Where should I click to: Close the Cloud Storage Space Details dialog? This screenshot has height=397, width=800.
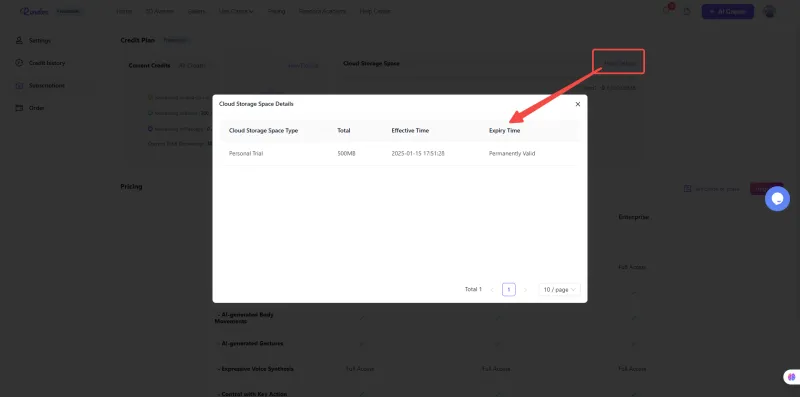click(x=578, y=104)
